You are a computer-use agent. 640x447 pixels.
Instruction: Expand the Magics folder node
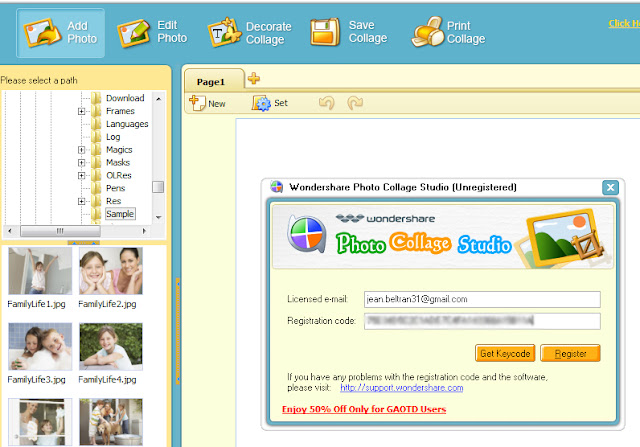(82, 150)
